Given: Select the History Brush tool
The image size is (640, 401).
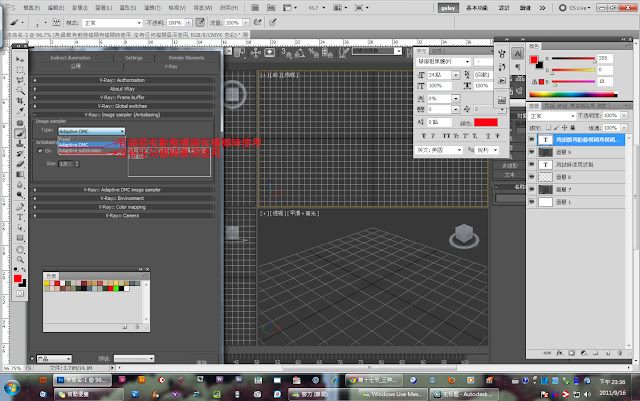Looking at the screenshot, I should click(x=20, y=154).
